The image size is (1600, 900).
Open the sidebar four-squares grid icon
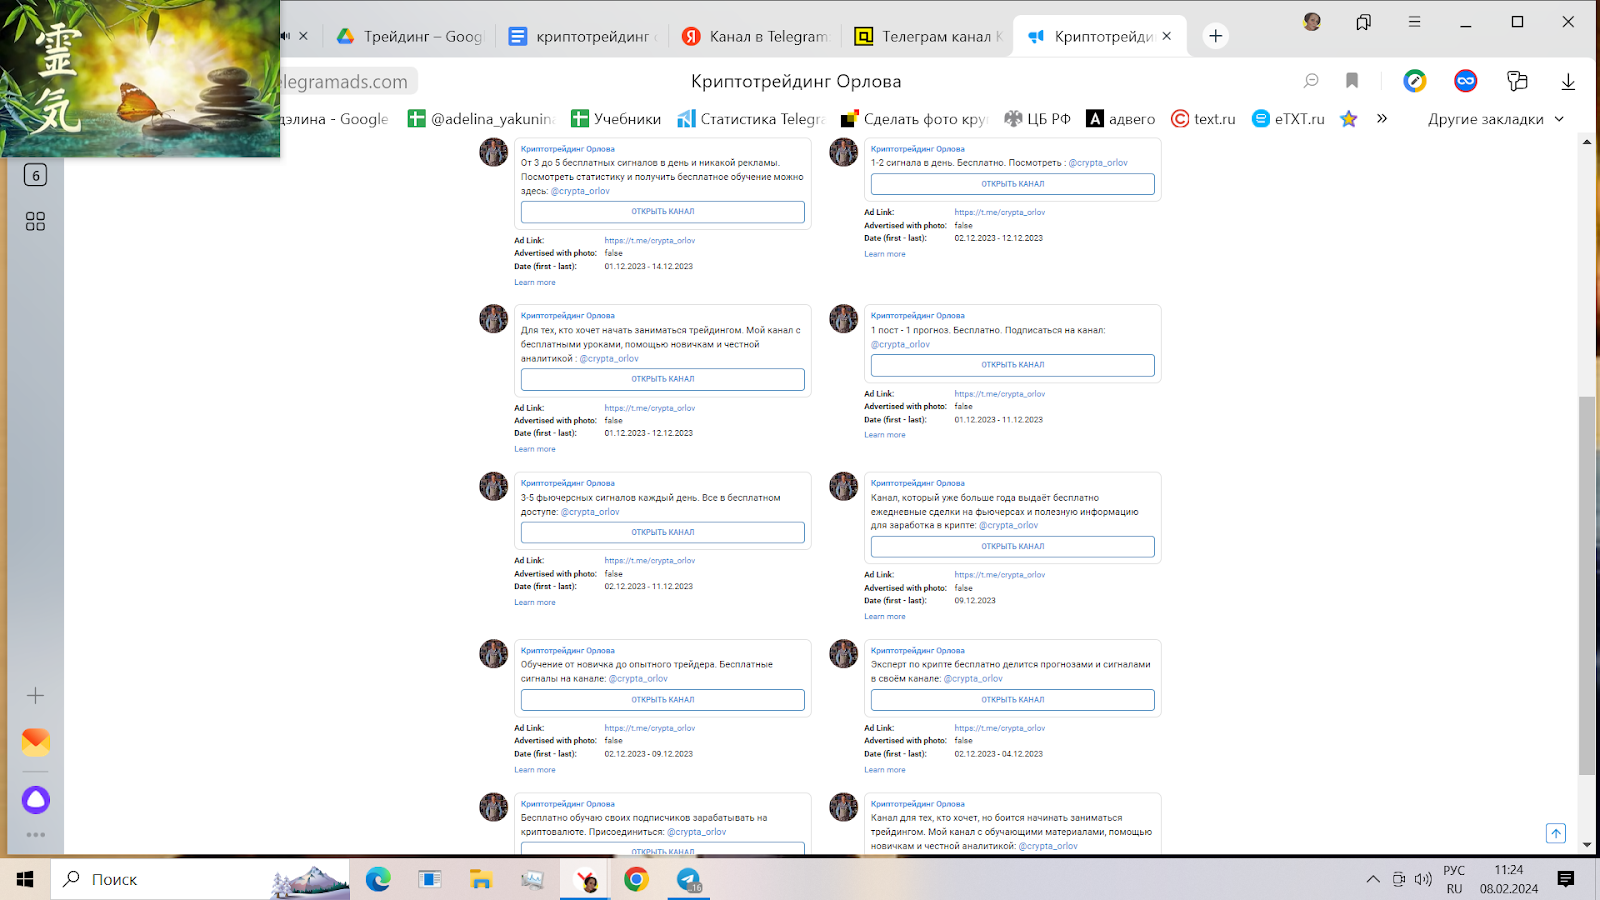coord(35,221)
